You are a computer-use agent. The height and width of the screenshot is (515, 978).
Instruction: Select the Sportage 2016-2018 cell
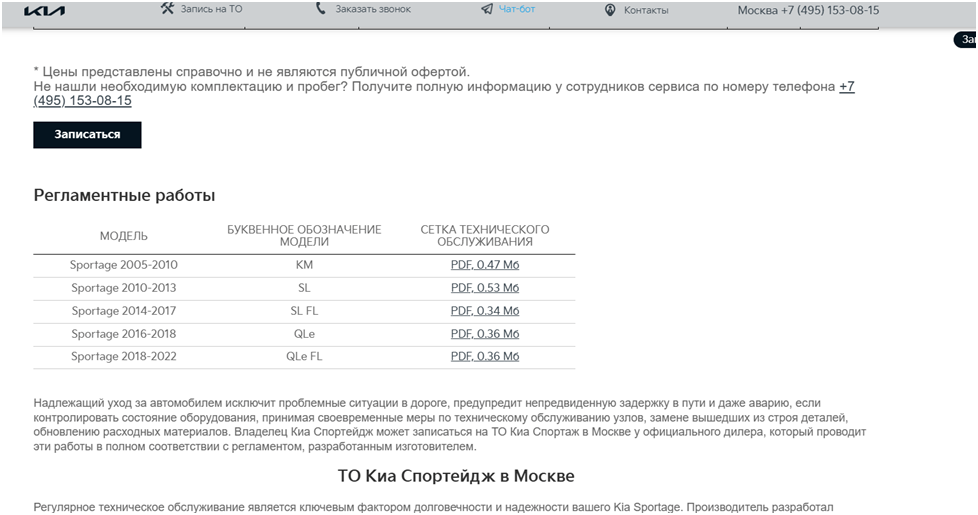(x=123, y=334)
